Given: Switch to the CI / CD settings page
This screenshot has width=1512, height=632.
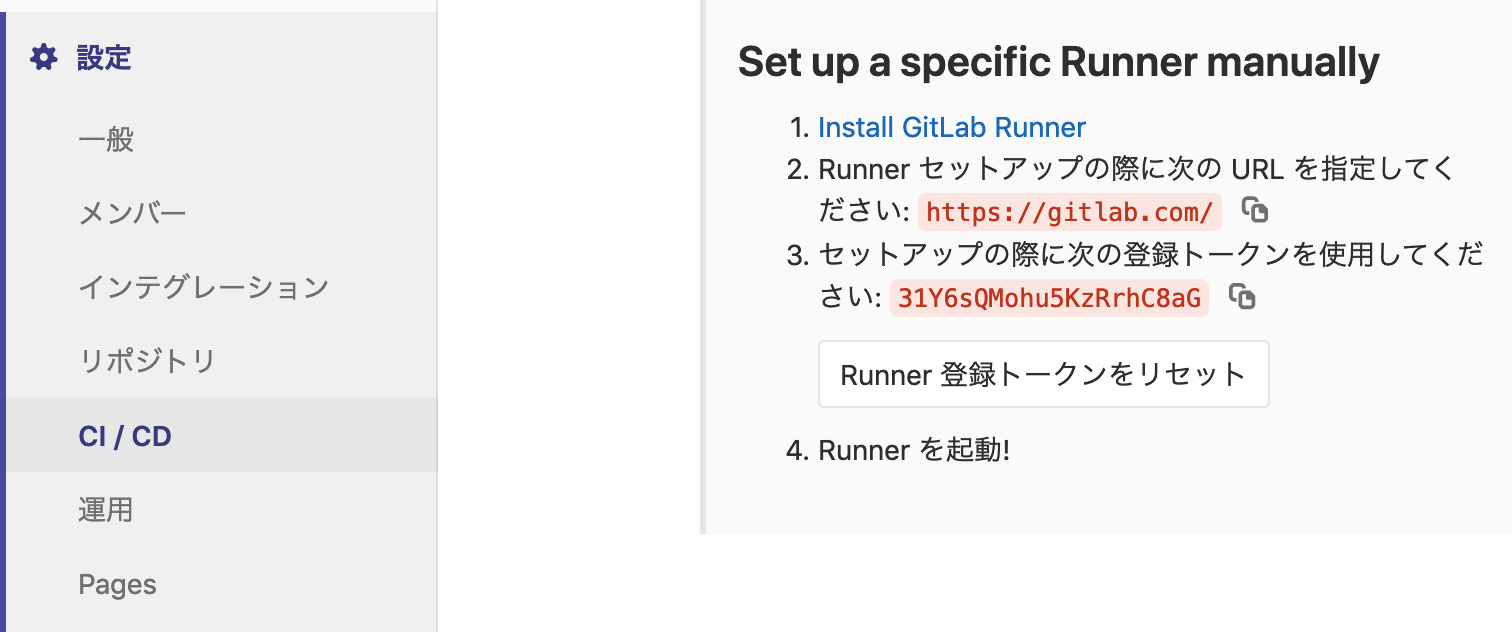Looking at the screenshot, I should (123, 435).
